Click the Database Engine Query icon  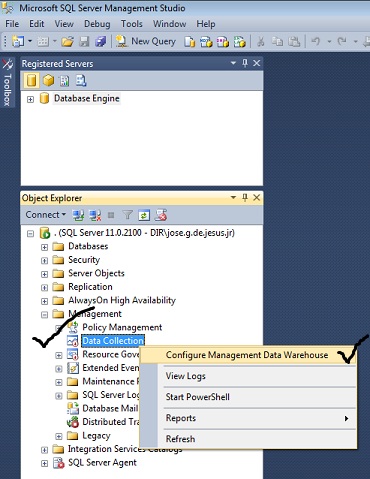coord(190,42)
